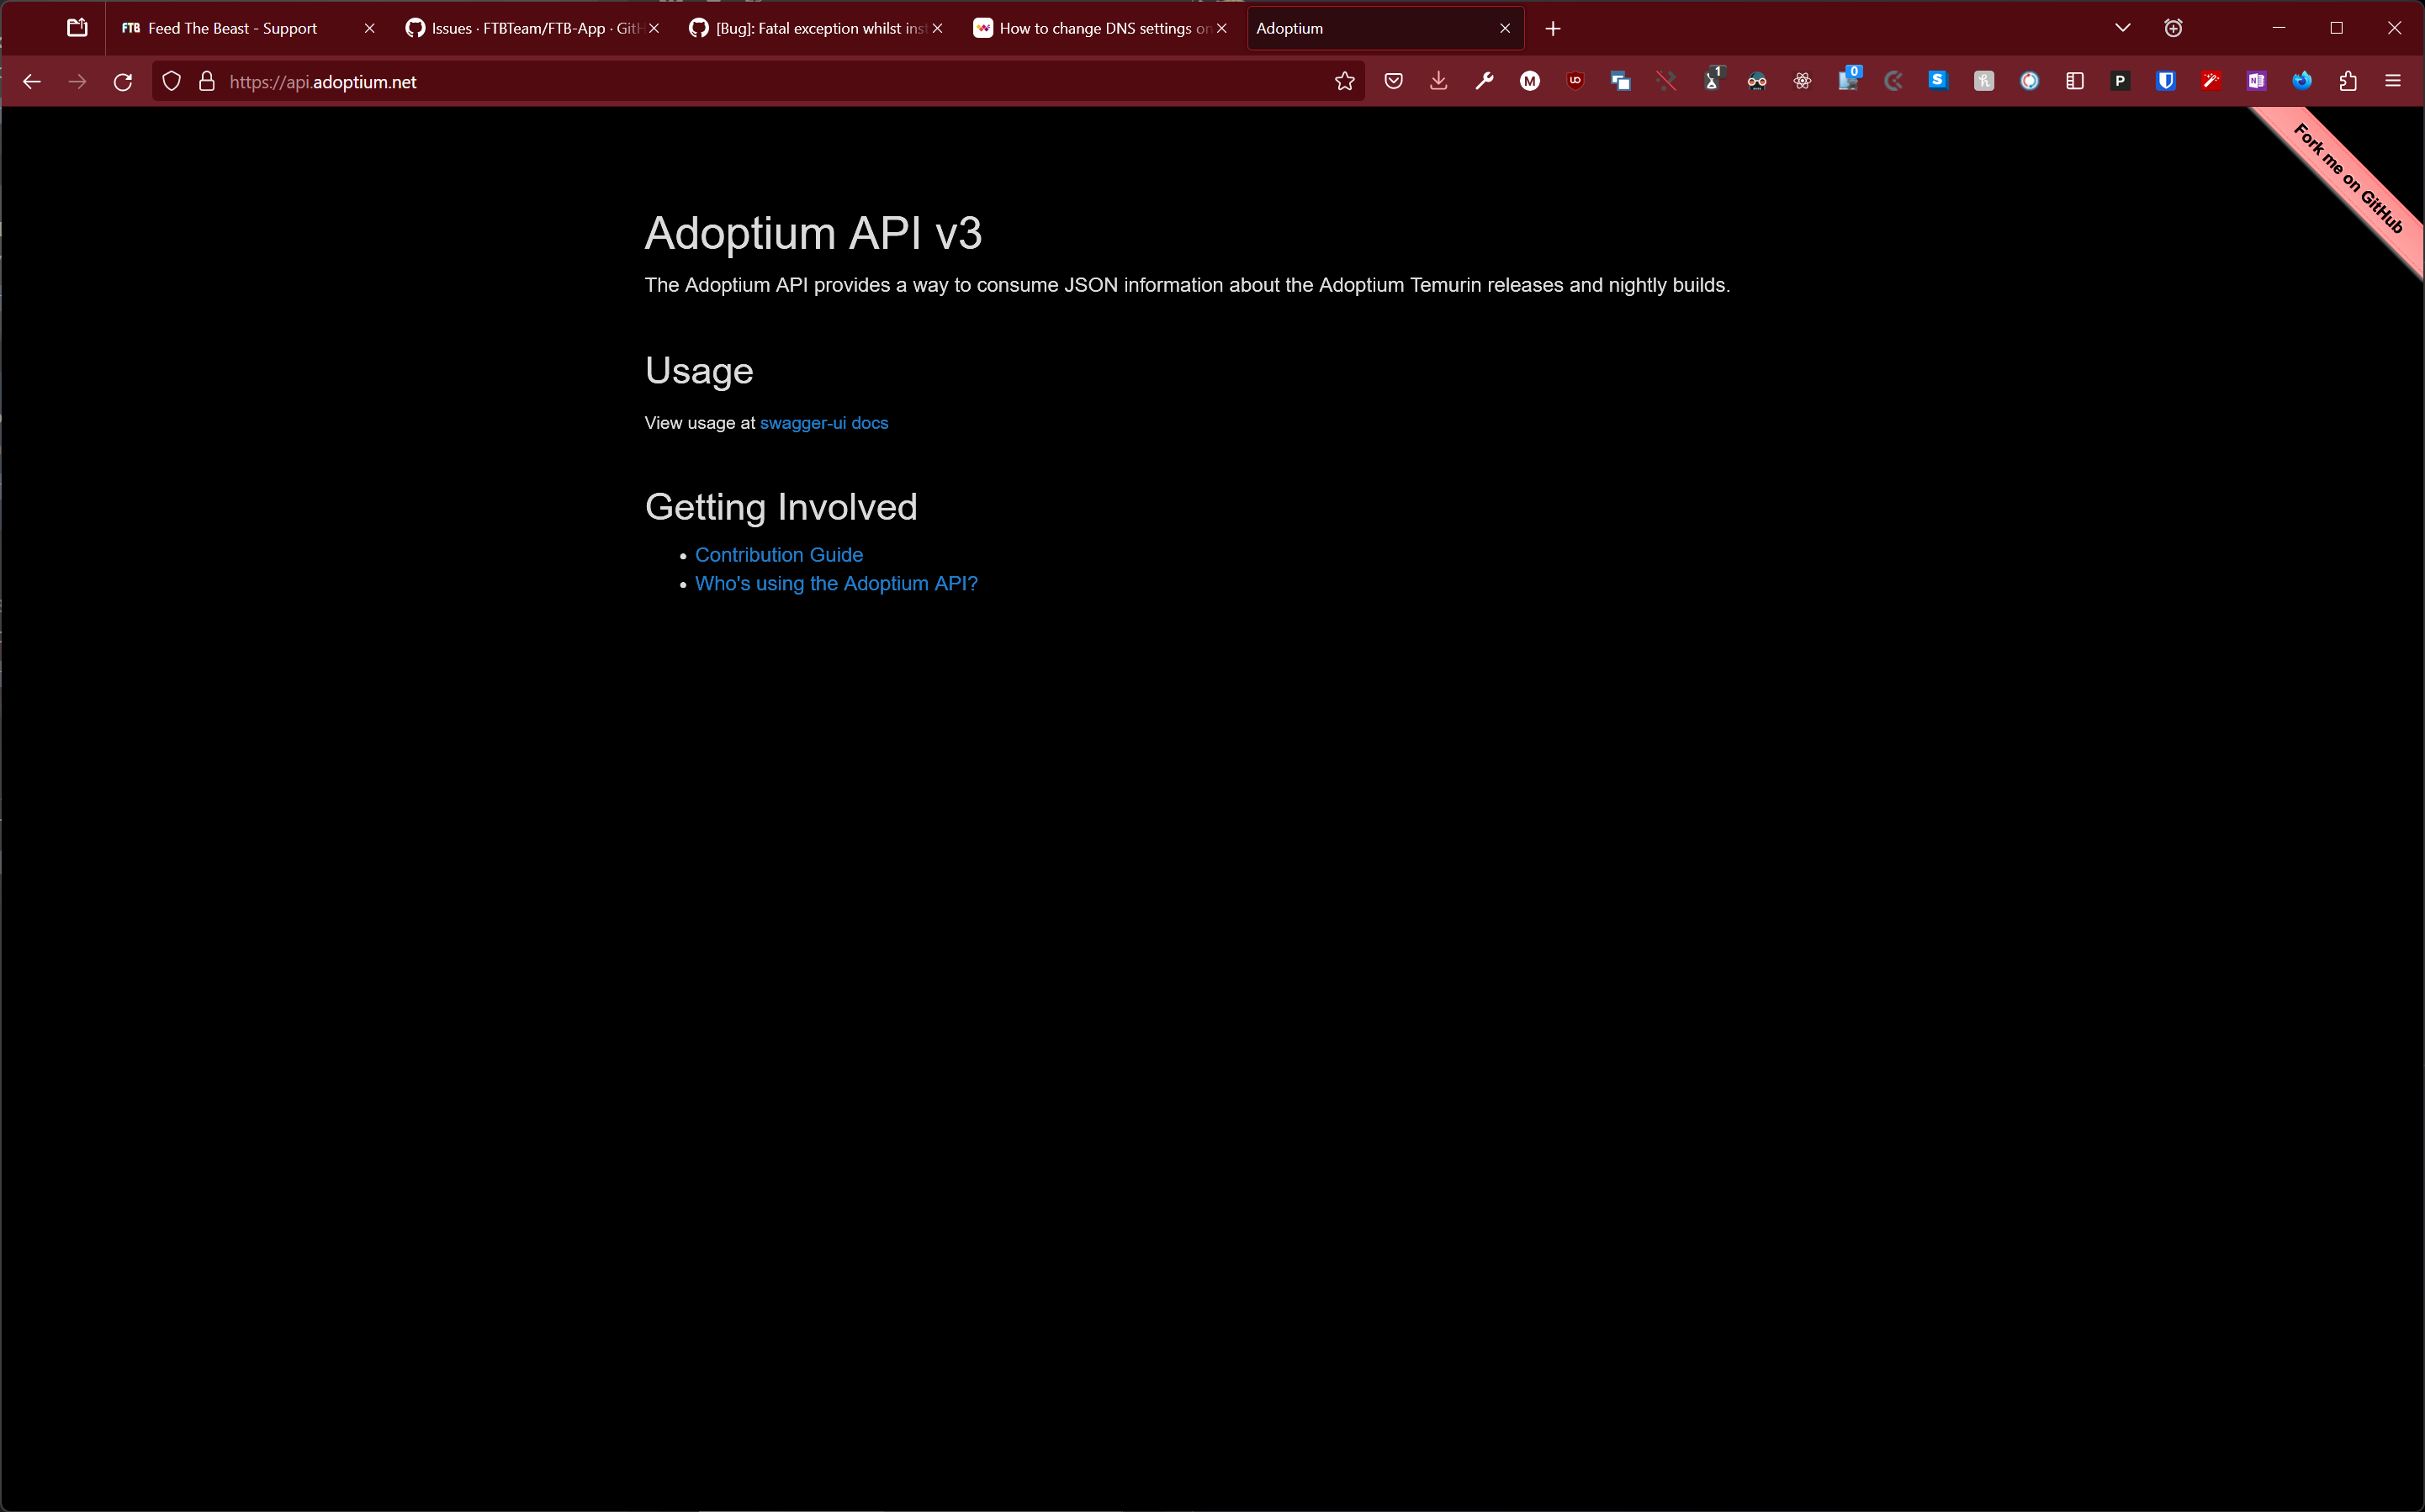Save the page to Pocket
The image size is (2425, 1512).
[x=1393, y=81]
